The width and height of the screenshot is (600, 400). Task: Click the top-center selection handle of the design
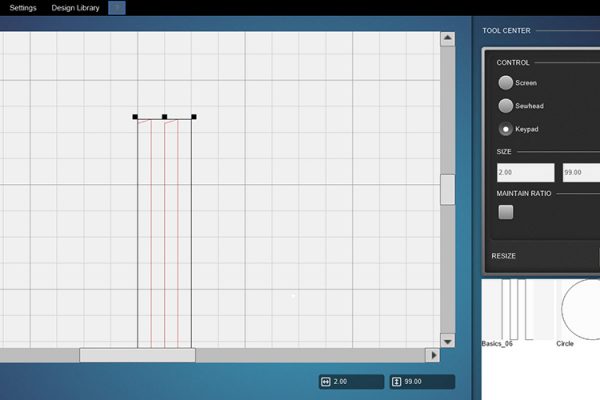pyautogui.click(x=165, y=117)
